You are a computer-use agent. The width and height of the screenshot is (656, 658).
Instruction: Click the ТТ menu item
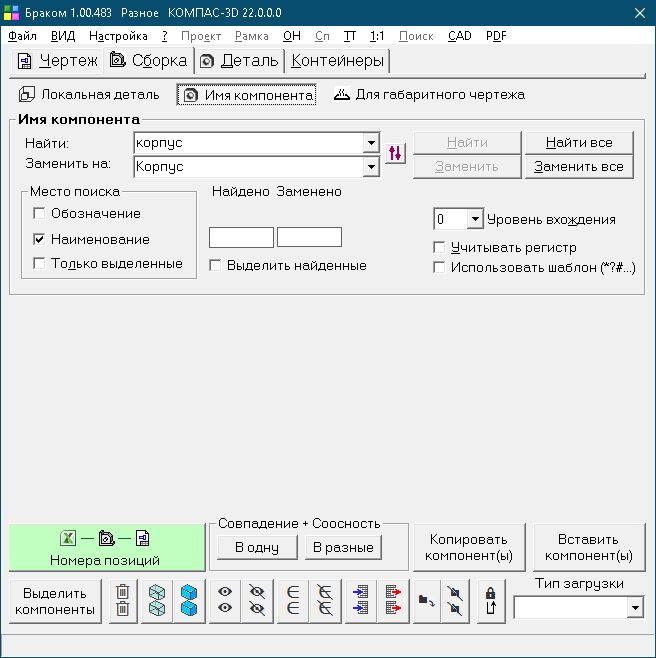(350, 36)
